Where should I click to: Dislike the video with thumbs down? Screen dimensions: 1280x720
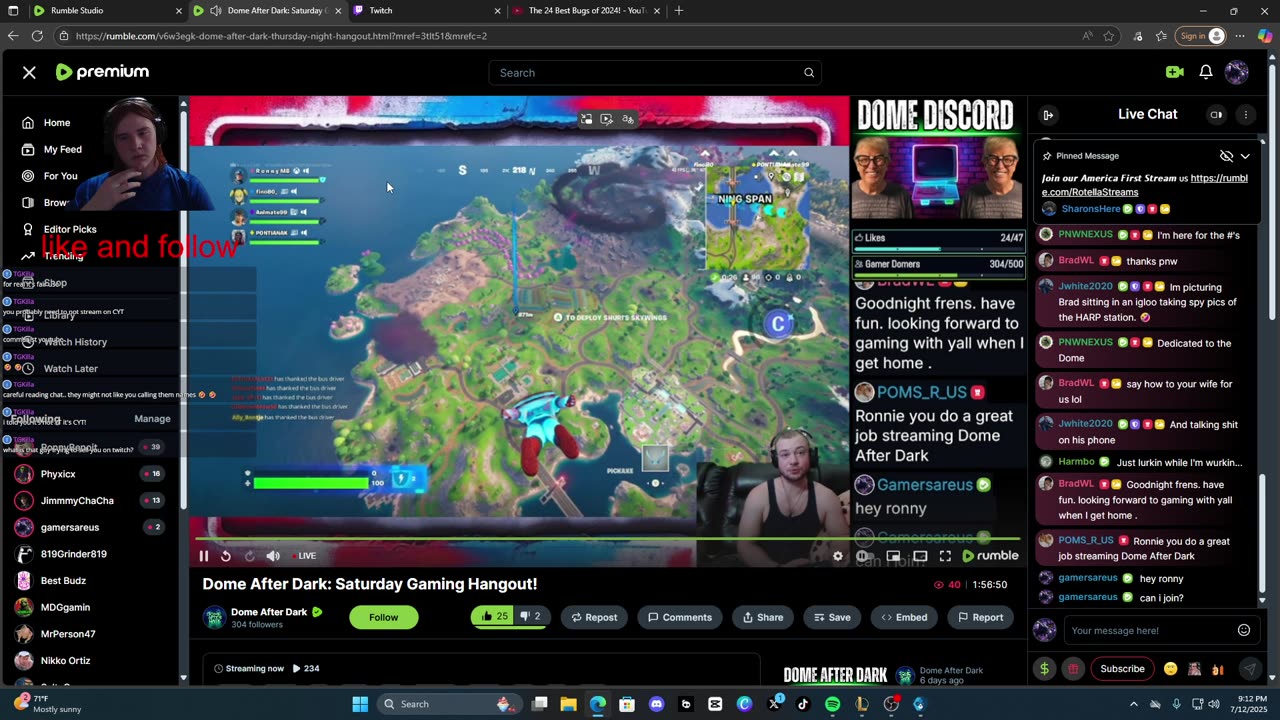click(531, 617)
